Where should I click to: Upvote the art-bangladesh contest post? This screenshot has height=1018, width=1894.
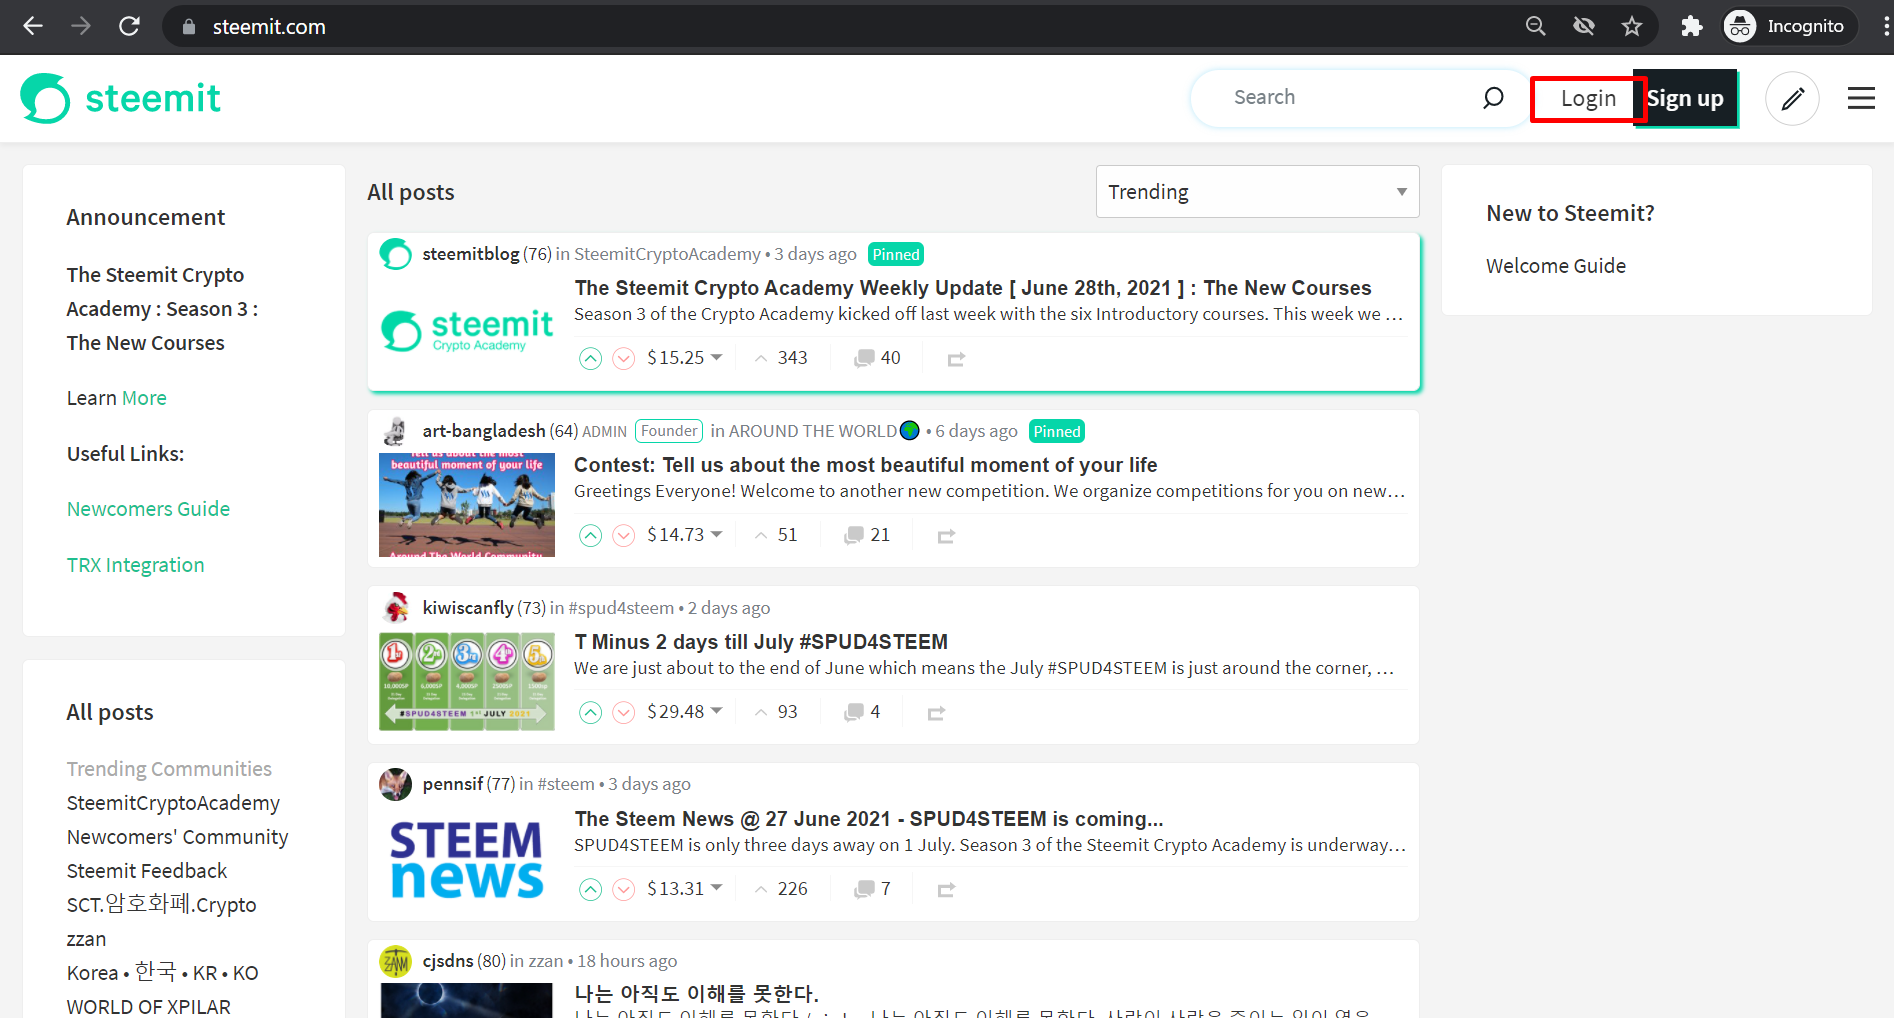click(591, 535)
